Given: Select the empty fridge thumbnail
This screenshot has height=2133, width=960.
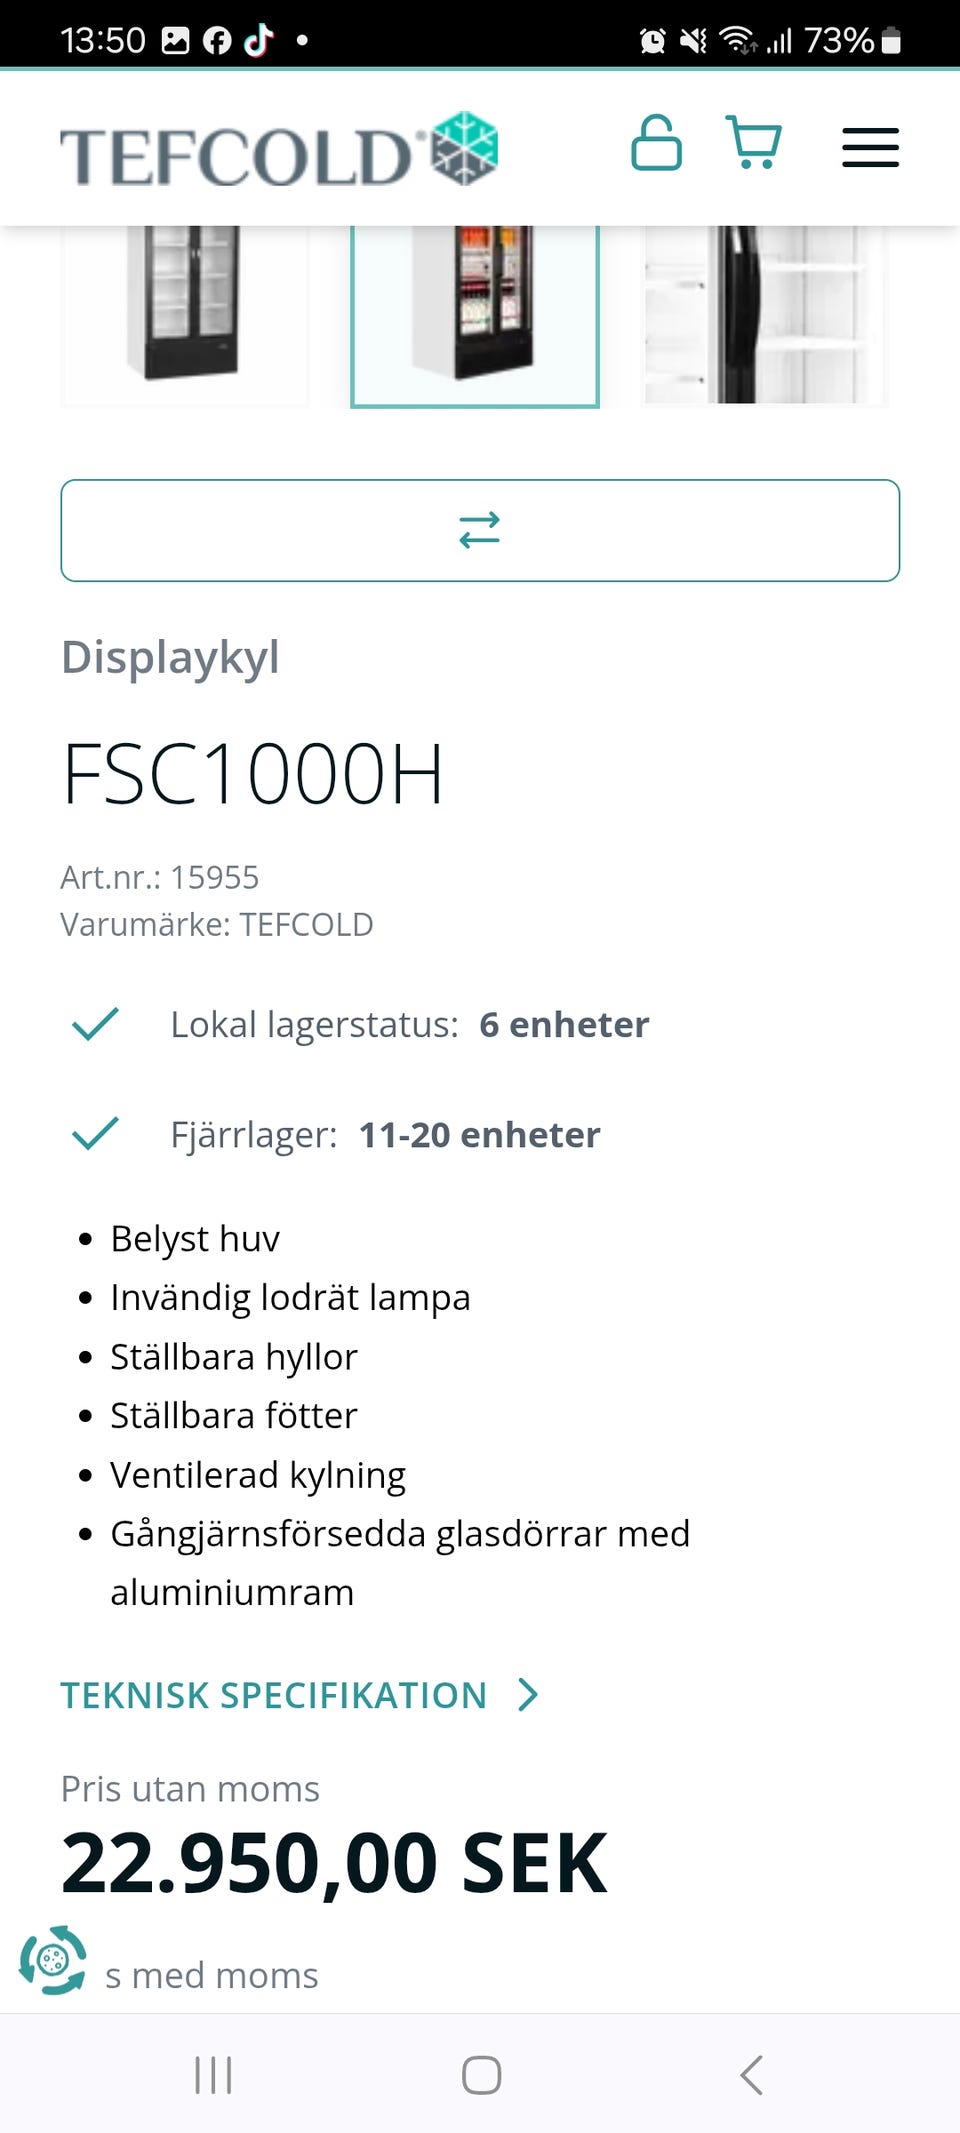Looking at the screenshot, I should pyautogui.click(x=185, y=314).
